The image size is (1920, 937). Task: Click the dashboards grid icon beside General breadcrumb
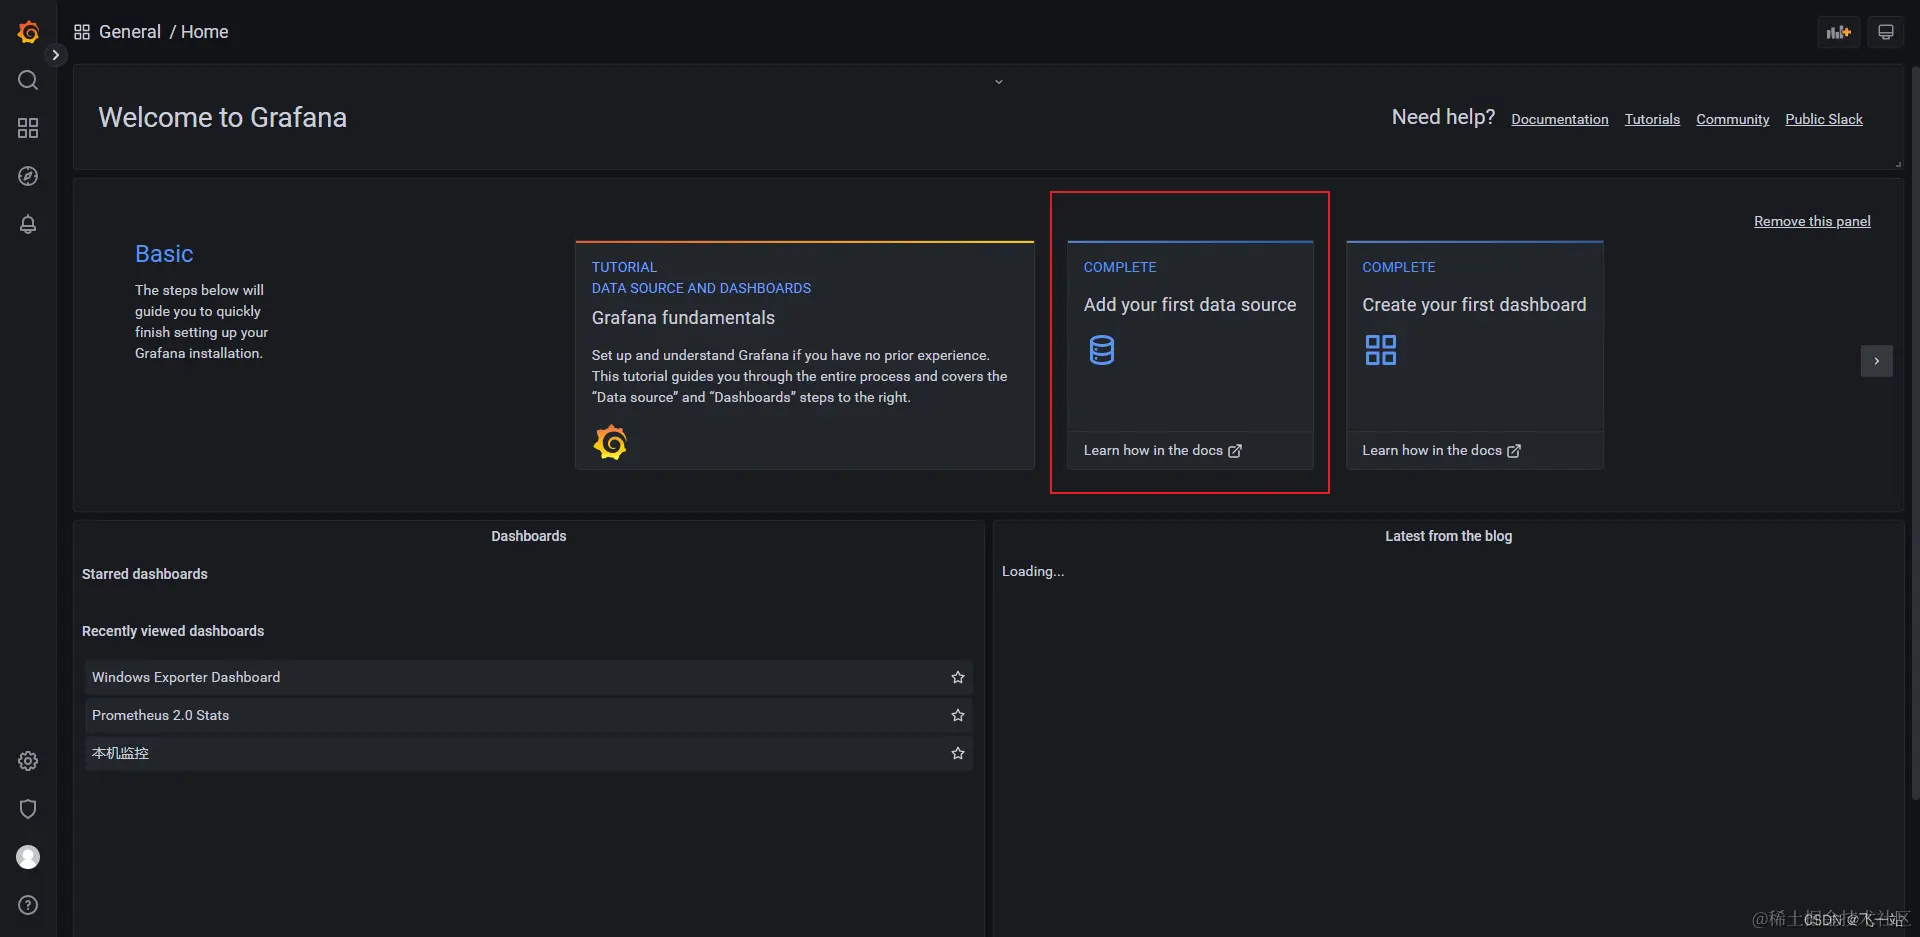coord(82,32)
